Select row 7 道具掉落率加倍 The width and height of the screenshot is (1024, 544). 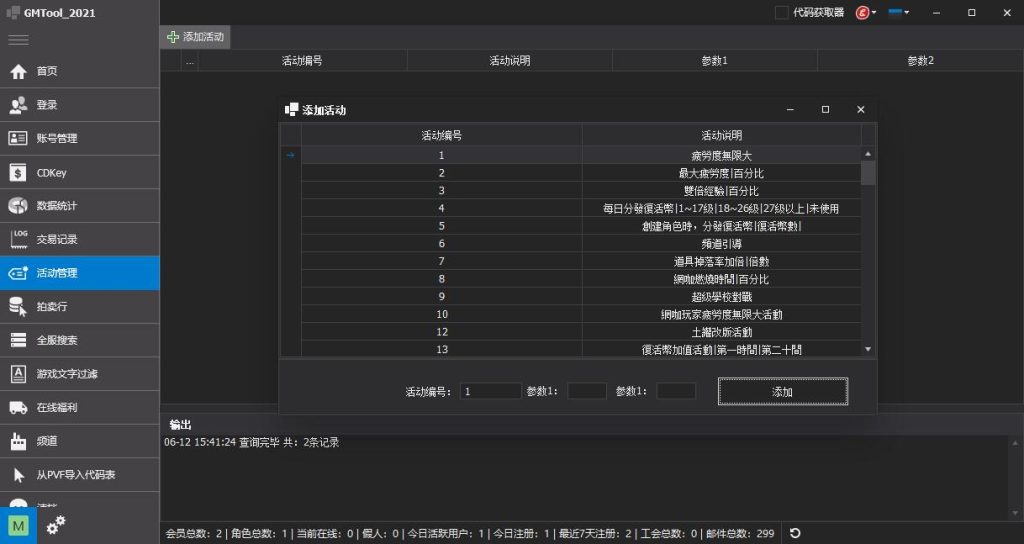pyautogui.click(x=581, y=261)
